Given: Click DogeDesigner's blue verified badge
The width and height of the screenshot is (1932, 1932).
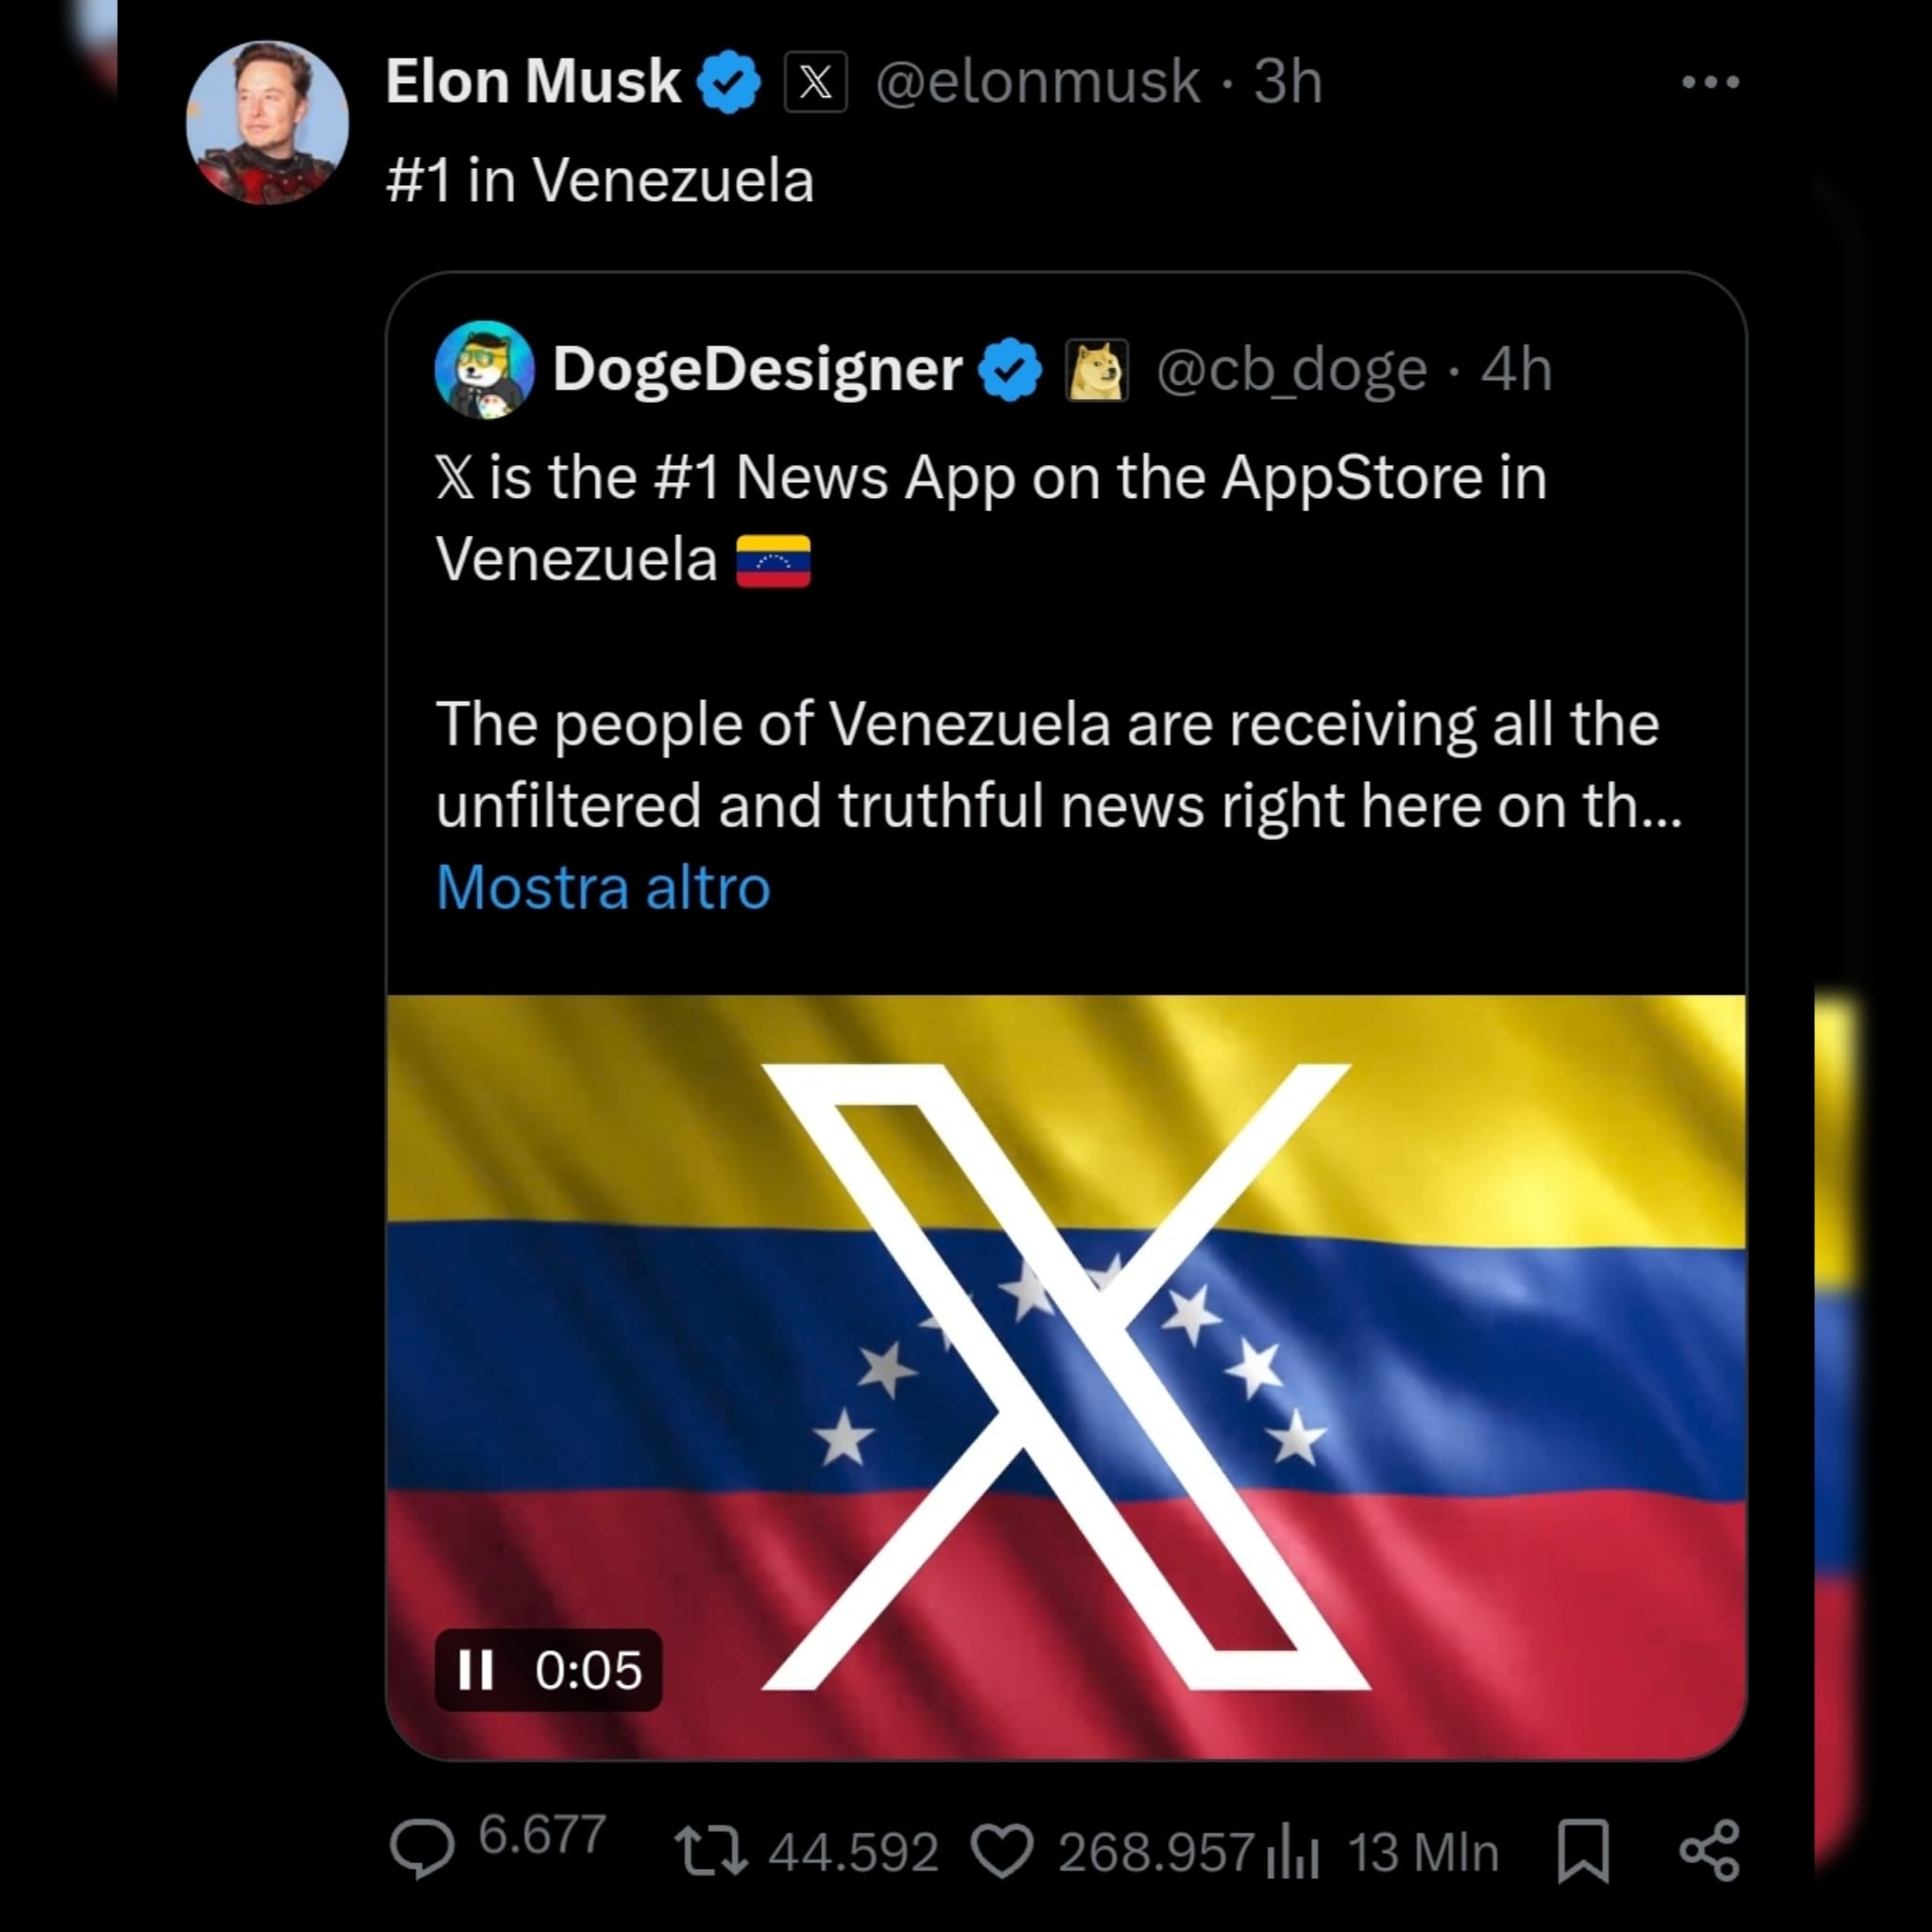Looking at the screenshot, I should coord(1010,370).
